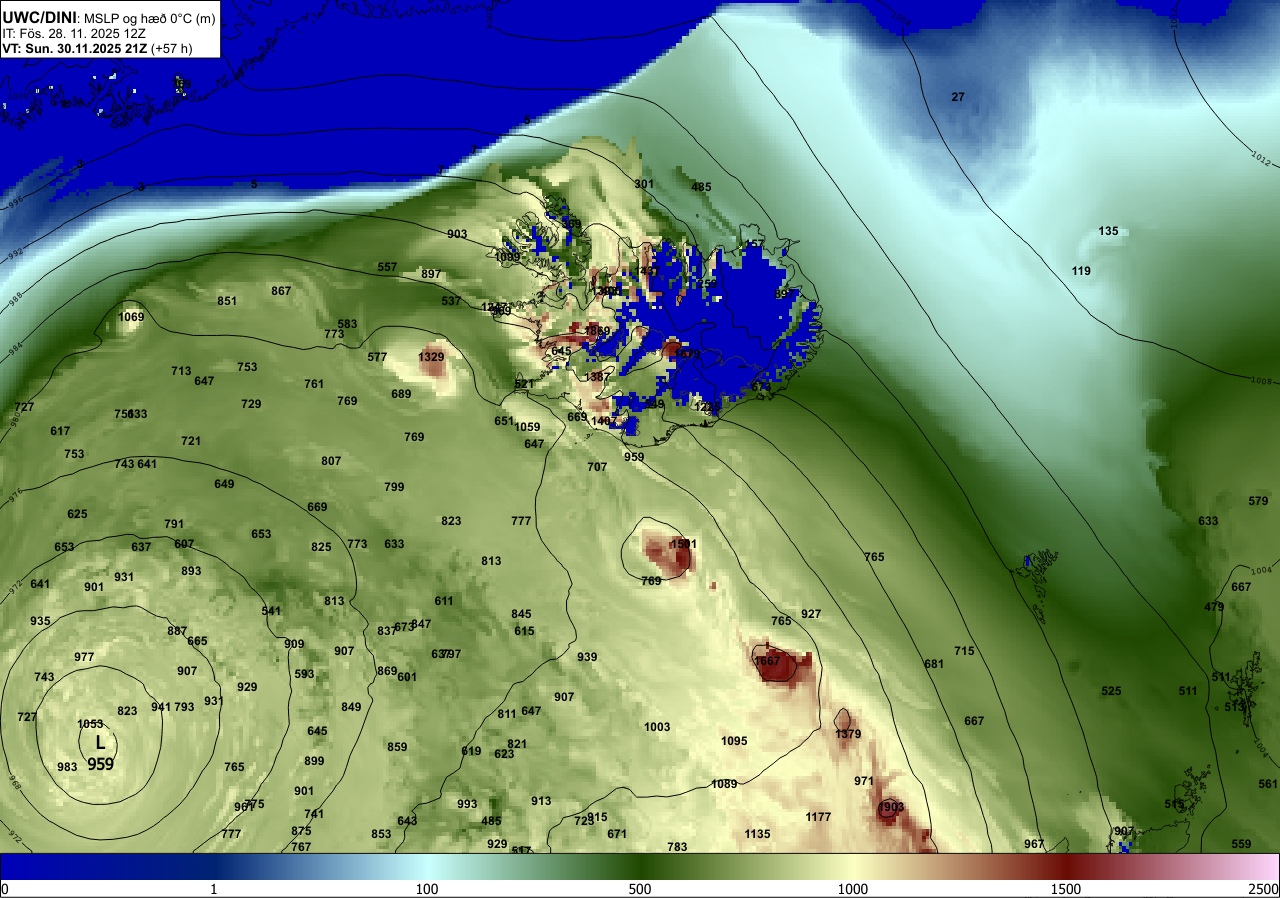Click the height value '1667' on the dark red patch

click(x=767, y=661)
